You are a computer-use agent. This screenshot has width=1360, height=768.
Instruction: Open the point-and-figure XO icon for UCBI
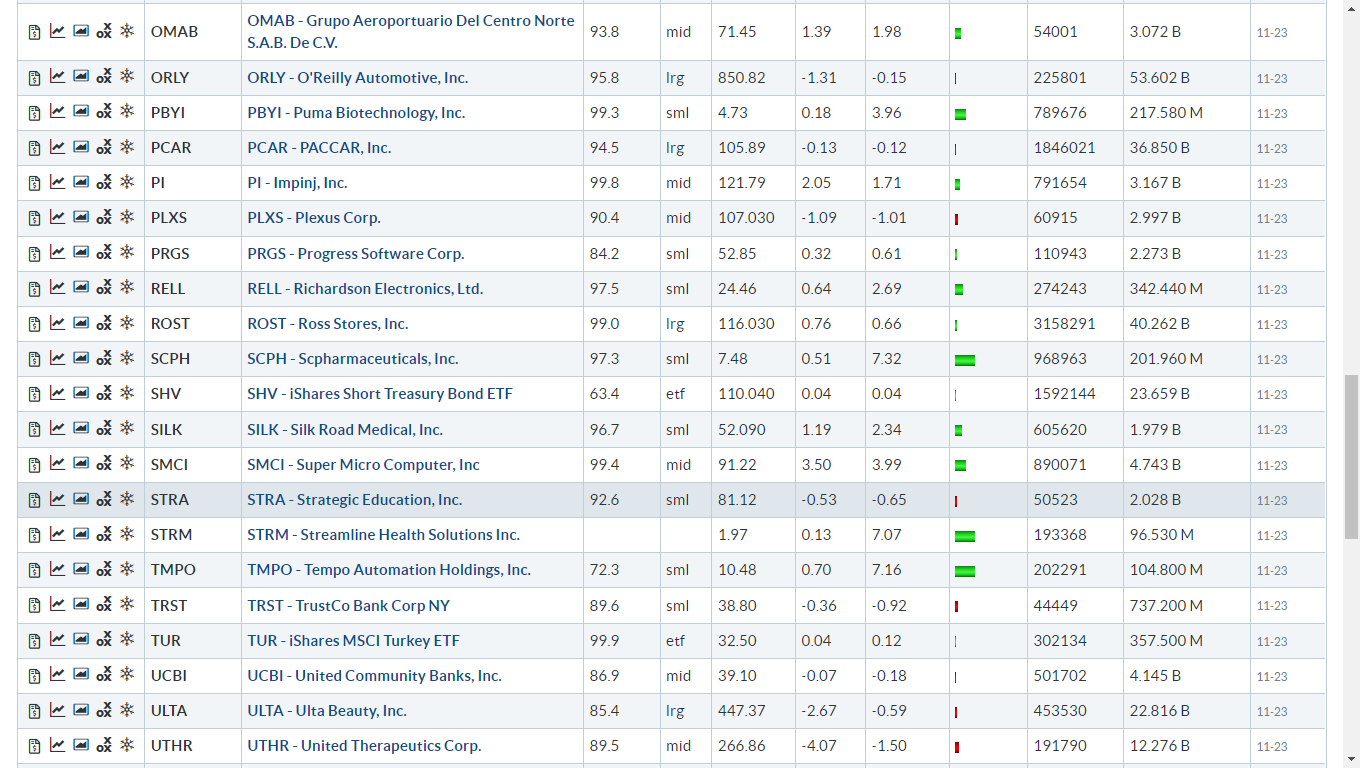(x=104, y=676)
